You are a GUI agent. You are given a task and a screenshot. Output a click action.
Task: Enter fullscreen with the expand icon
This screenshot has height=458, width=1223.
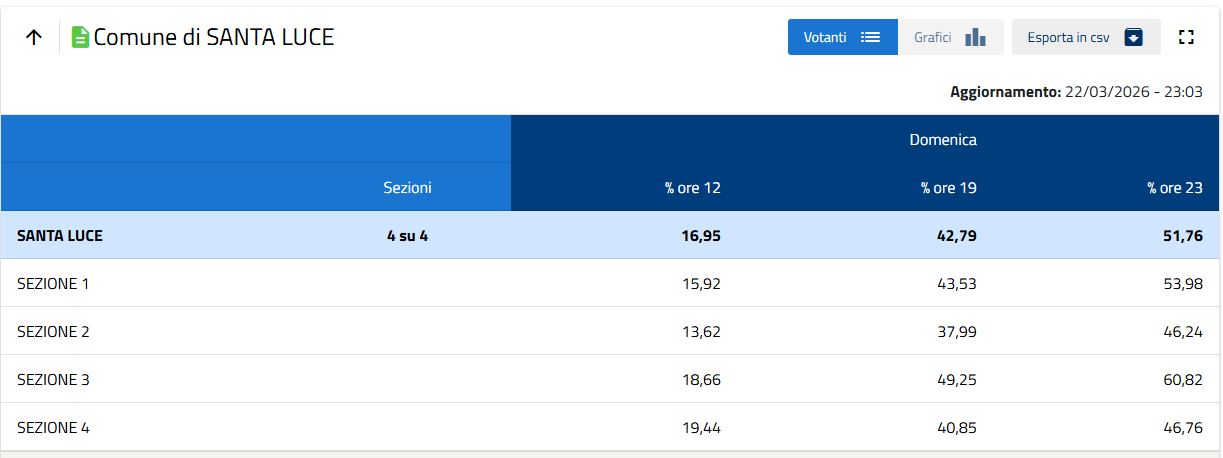[x=1187, y=38]
